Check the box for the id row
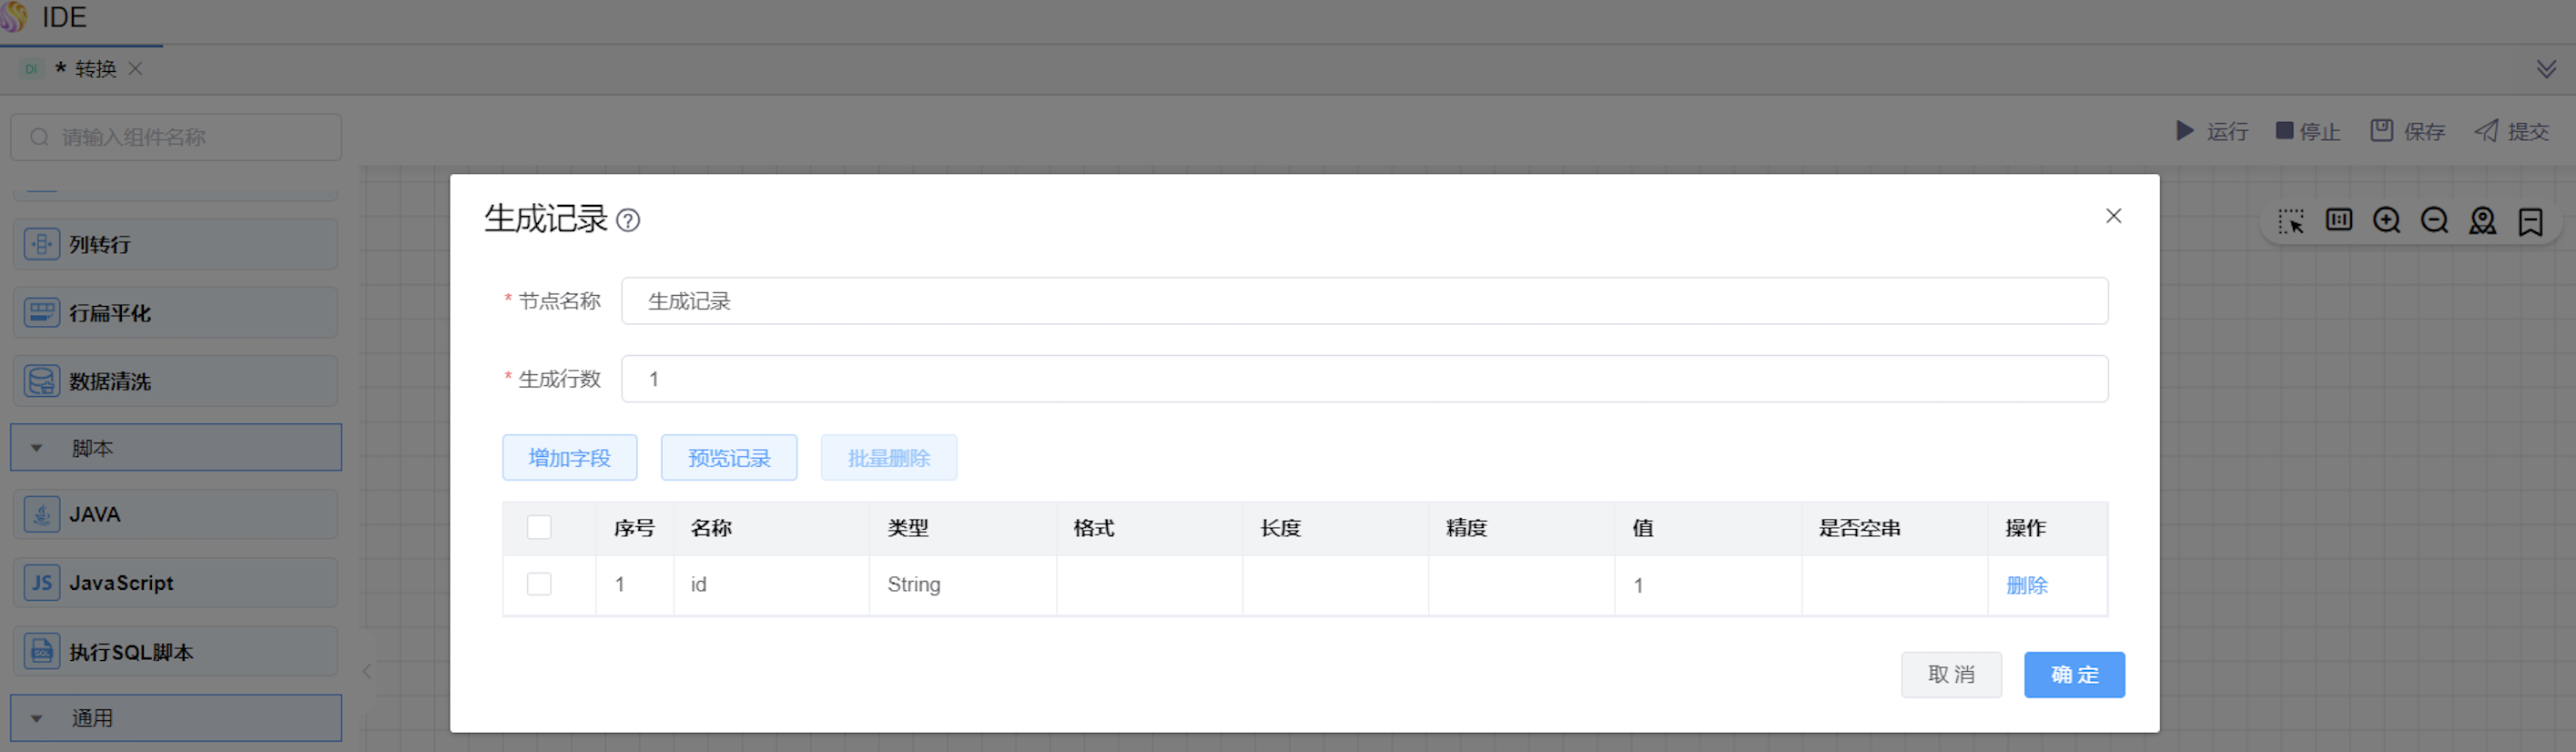Image resolution: width=2576 pixels, height=752 pixels. (539, 584)
